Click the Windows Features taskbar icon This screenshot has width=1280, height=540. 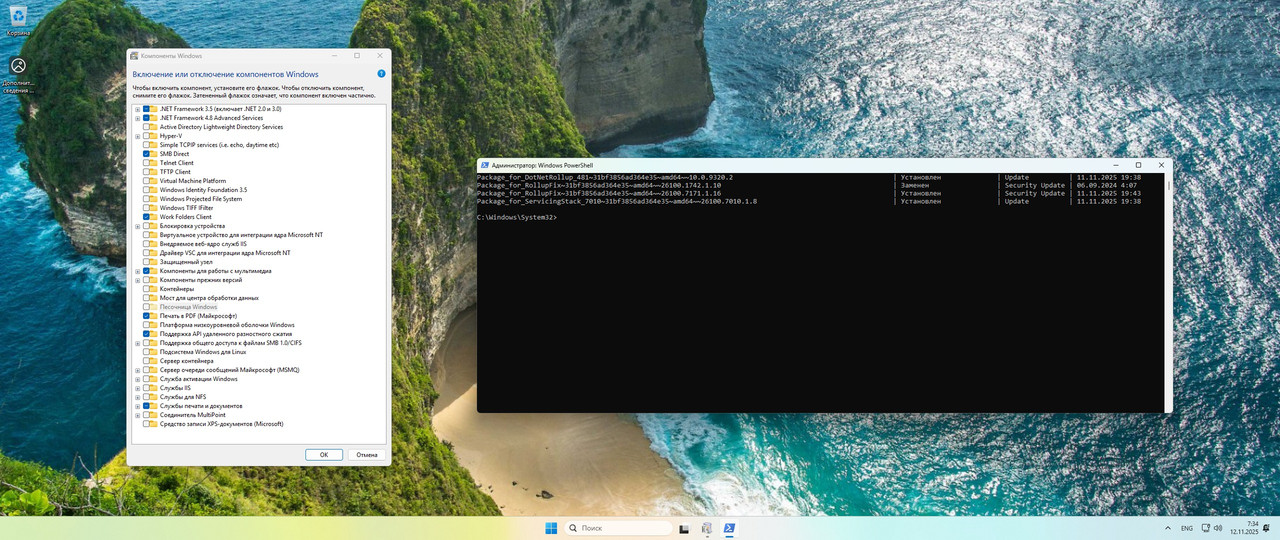pos(707,528)
